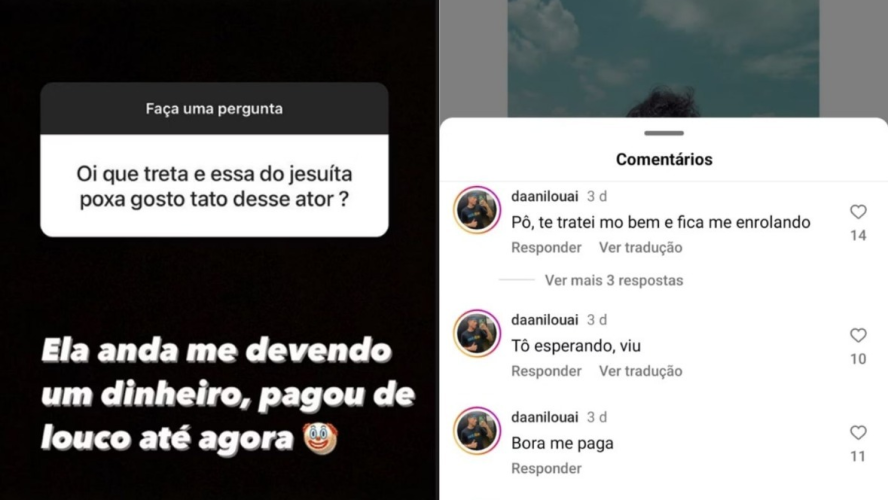Tap the question about 'treta do jesuíta'
This screenshot has height=500, width=888.
coord(214,186)
